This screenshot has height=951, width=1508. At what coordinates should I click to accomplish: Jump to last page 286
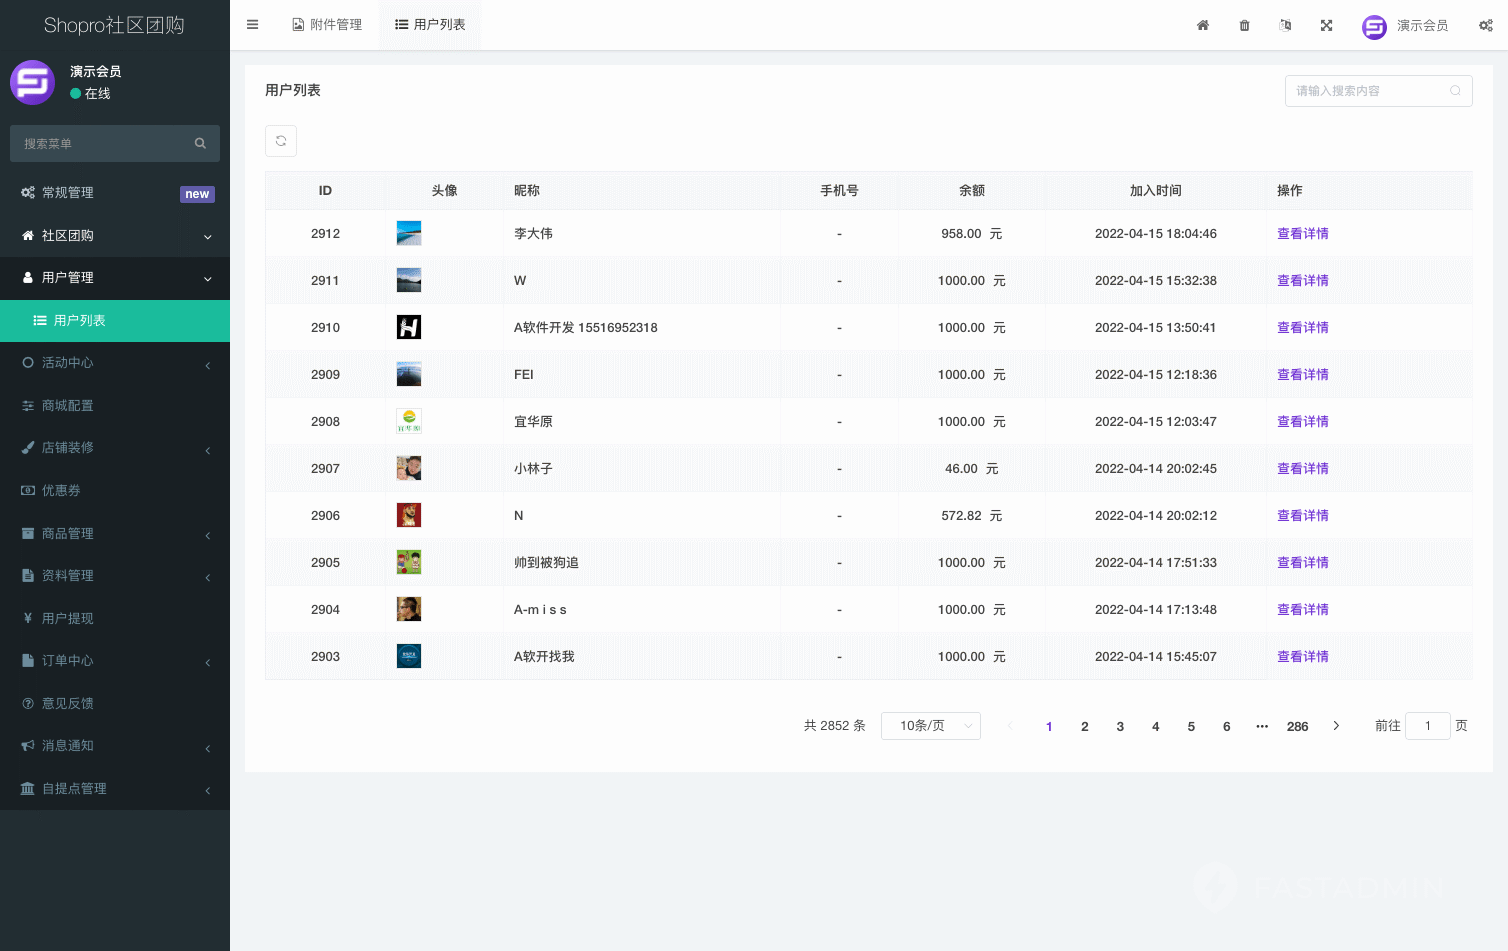coord(1297,726)
